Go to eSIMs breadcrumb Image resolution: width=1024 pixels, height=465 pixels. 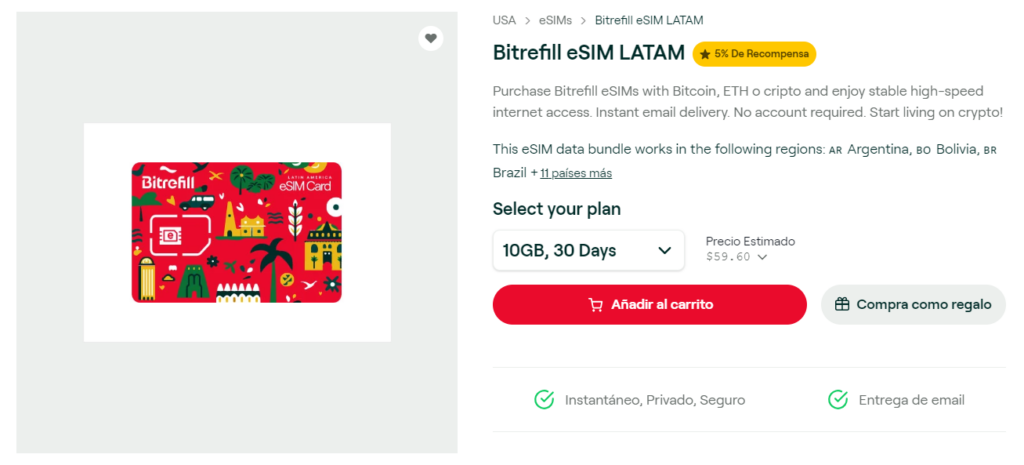tap(555, 20)
